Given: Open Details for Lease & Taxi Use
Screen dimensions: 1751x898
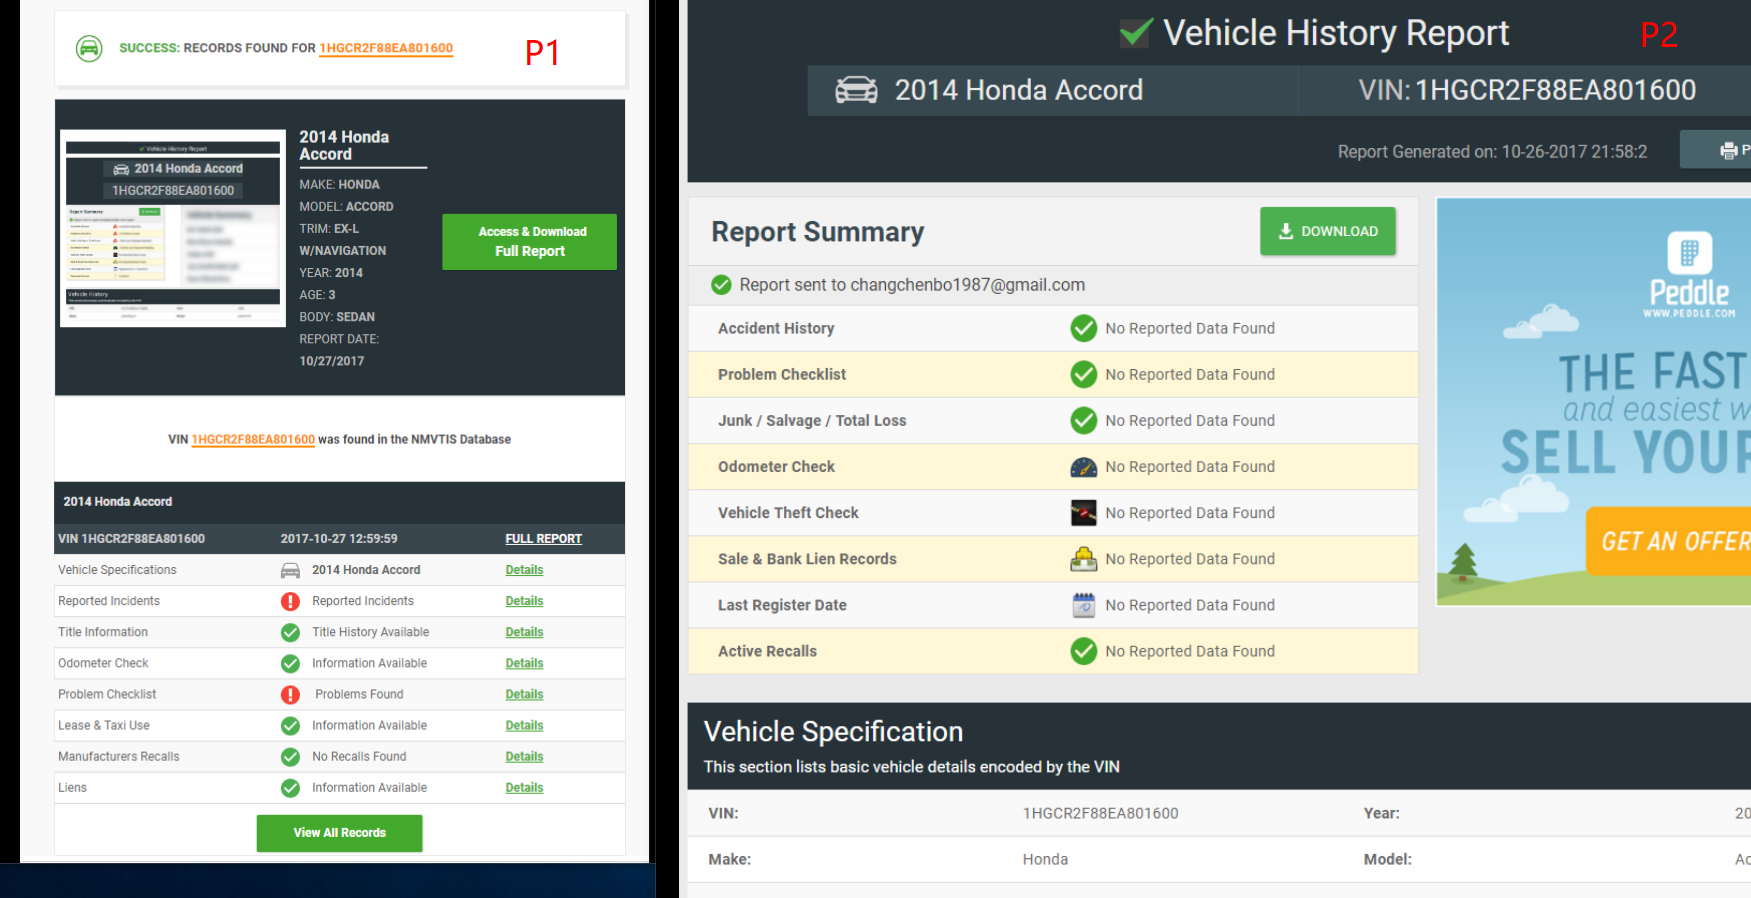Looking at the screenshot, I should coord(524,725).
